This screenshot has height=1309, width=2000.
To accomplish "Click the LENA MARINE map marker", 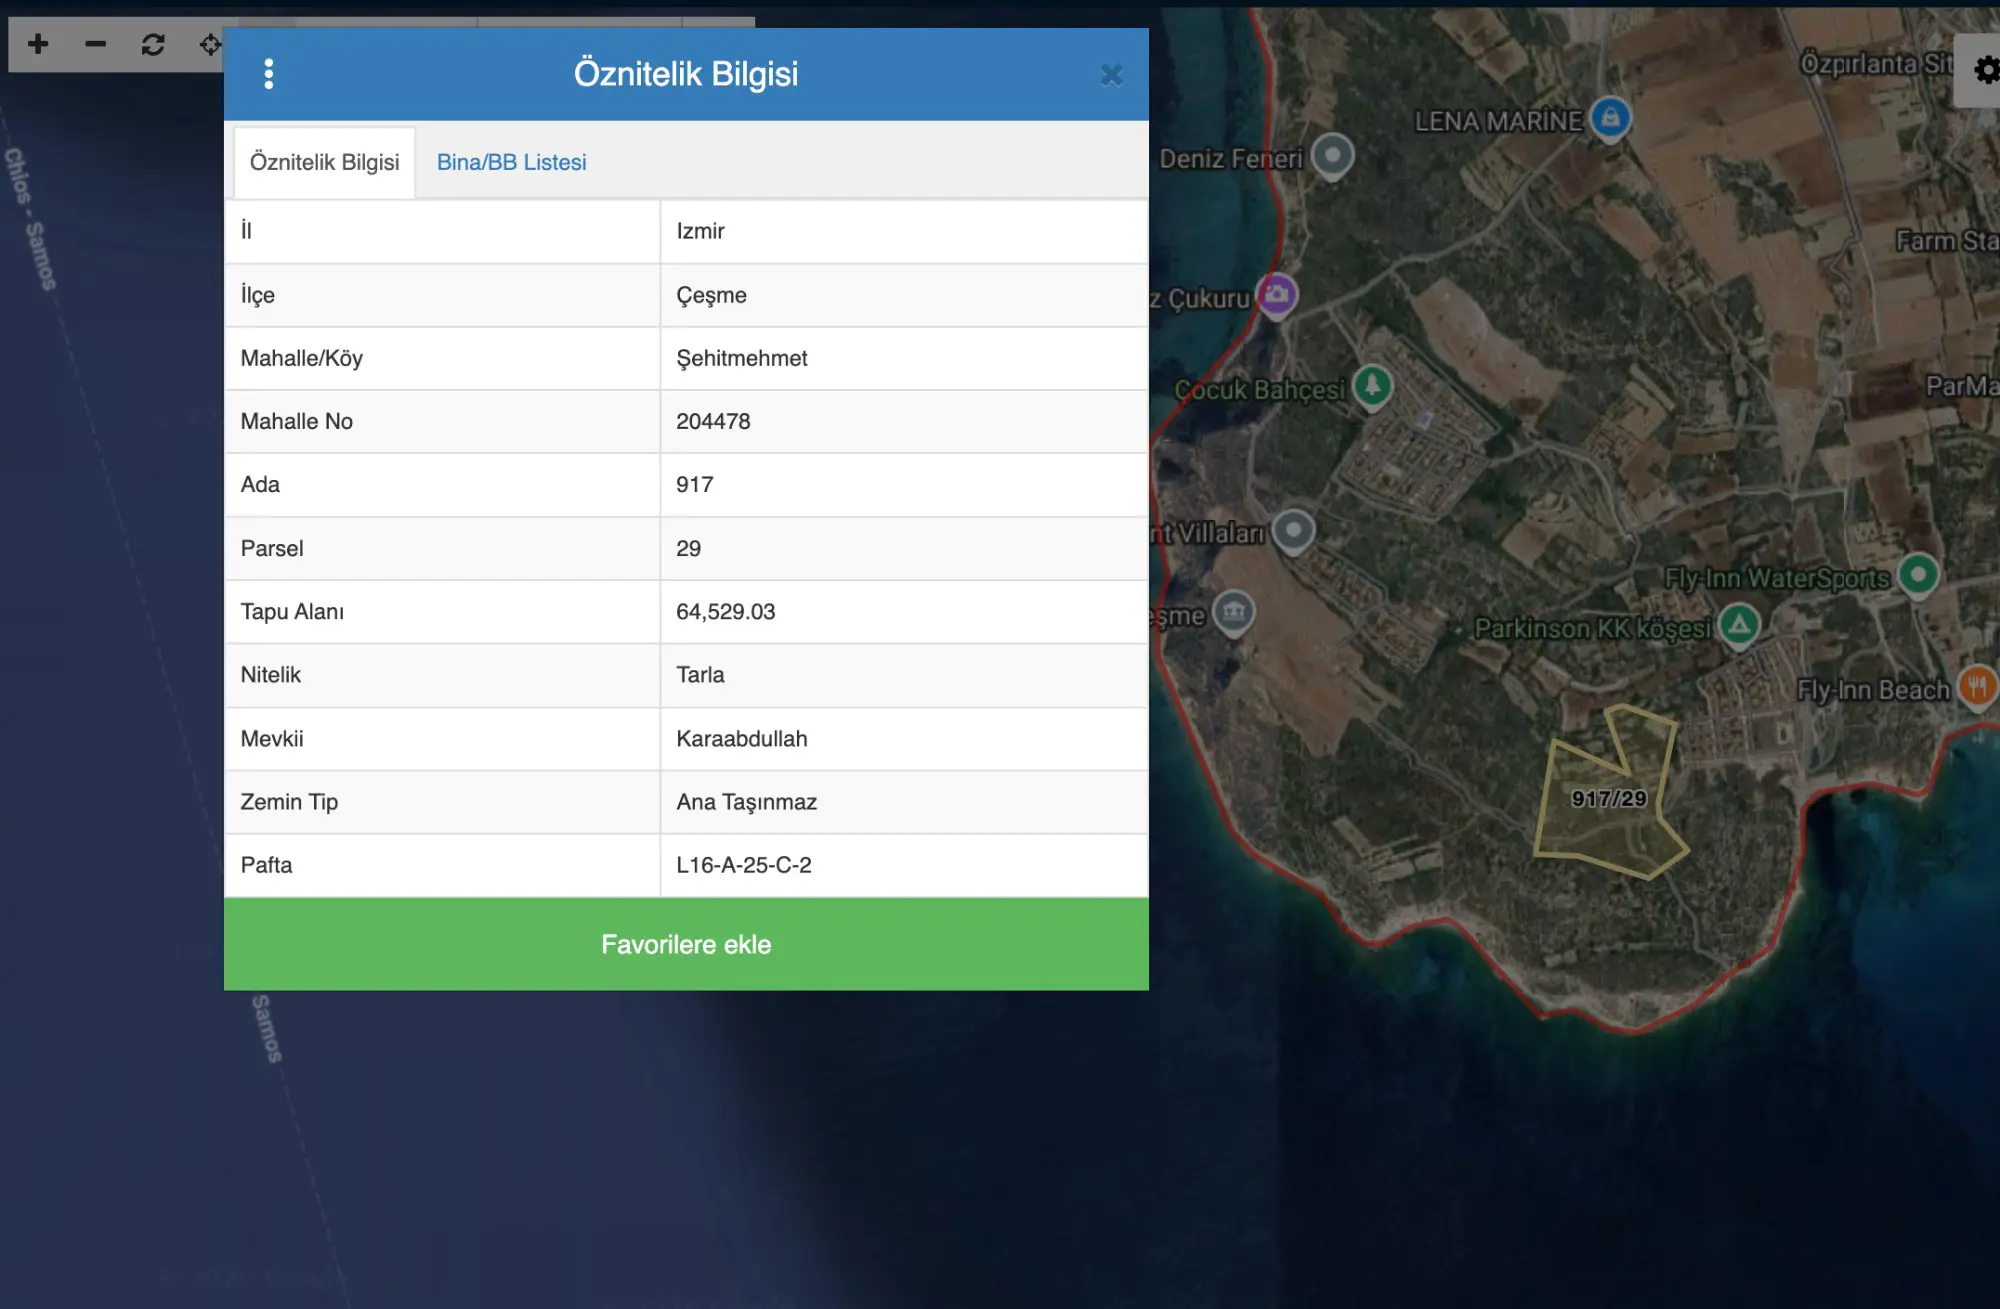I will coord(1610,118).
